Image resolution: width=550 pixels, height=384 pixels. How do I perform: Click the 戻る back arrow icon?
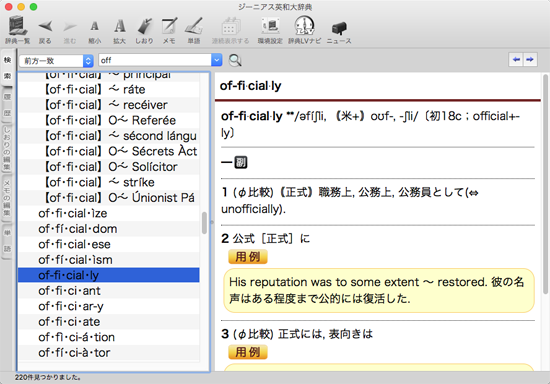pyautogui.click(x=45, y=26)
